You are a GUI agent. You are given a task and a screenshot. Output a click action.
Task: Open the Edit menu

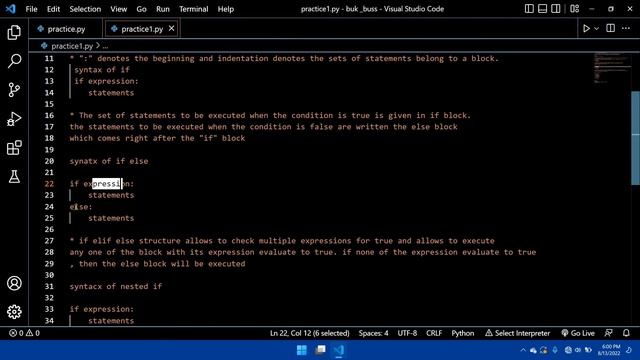(53, 9)
